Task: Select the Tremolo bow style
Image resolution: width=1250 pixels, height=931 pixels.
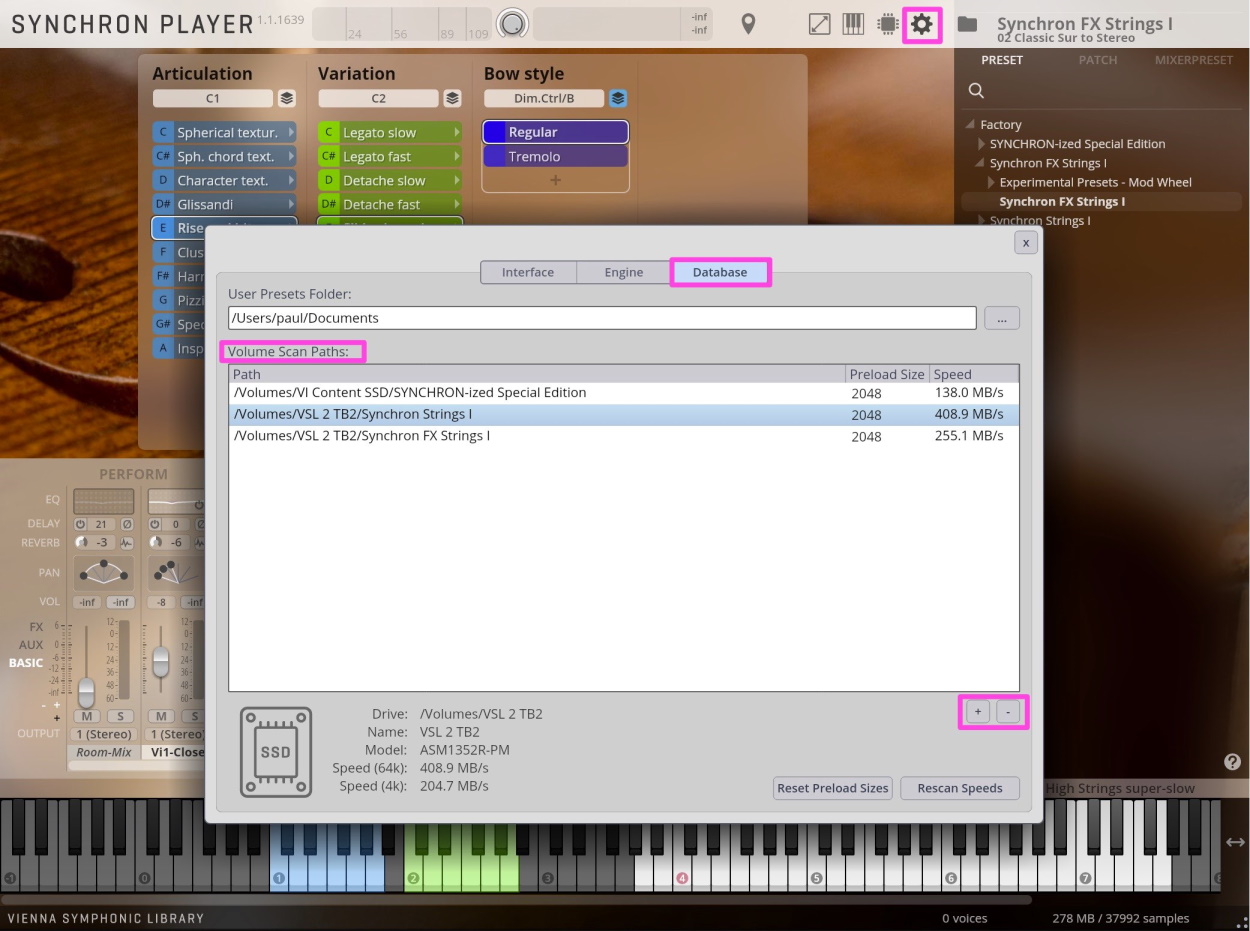Action: pyautogui.click(x=556, y=157)
